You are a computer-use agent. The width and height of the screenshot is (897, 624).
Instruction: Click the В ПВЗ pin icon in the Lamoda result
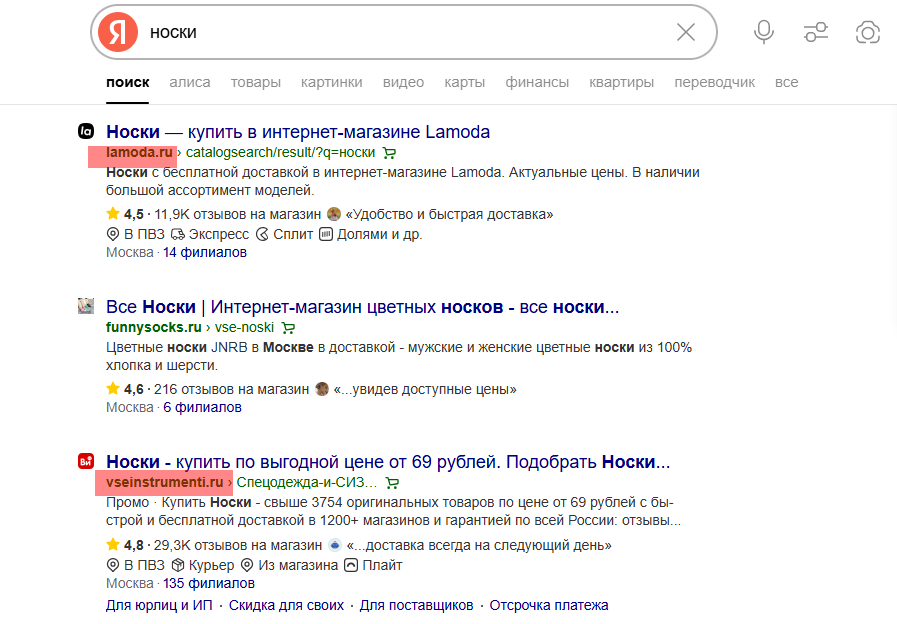(113, 234)
